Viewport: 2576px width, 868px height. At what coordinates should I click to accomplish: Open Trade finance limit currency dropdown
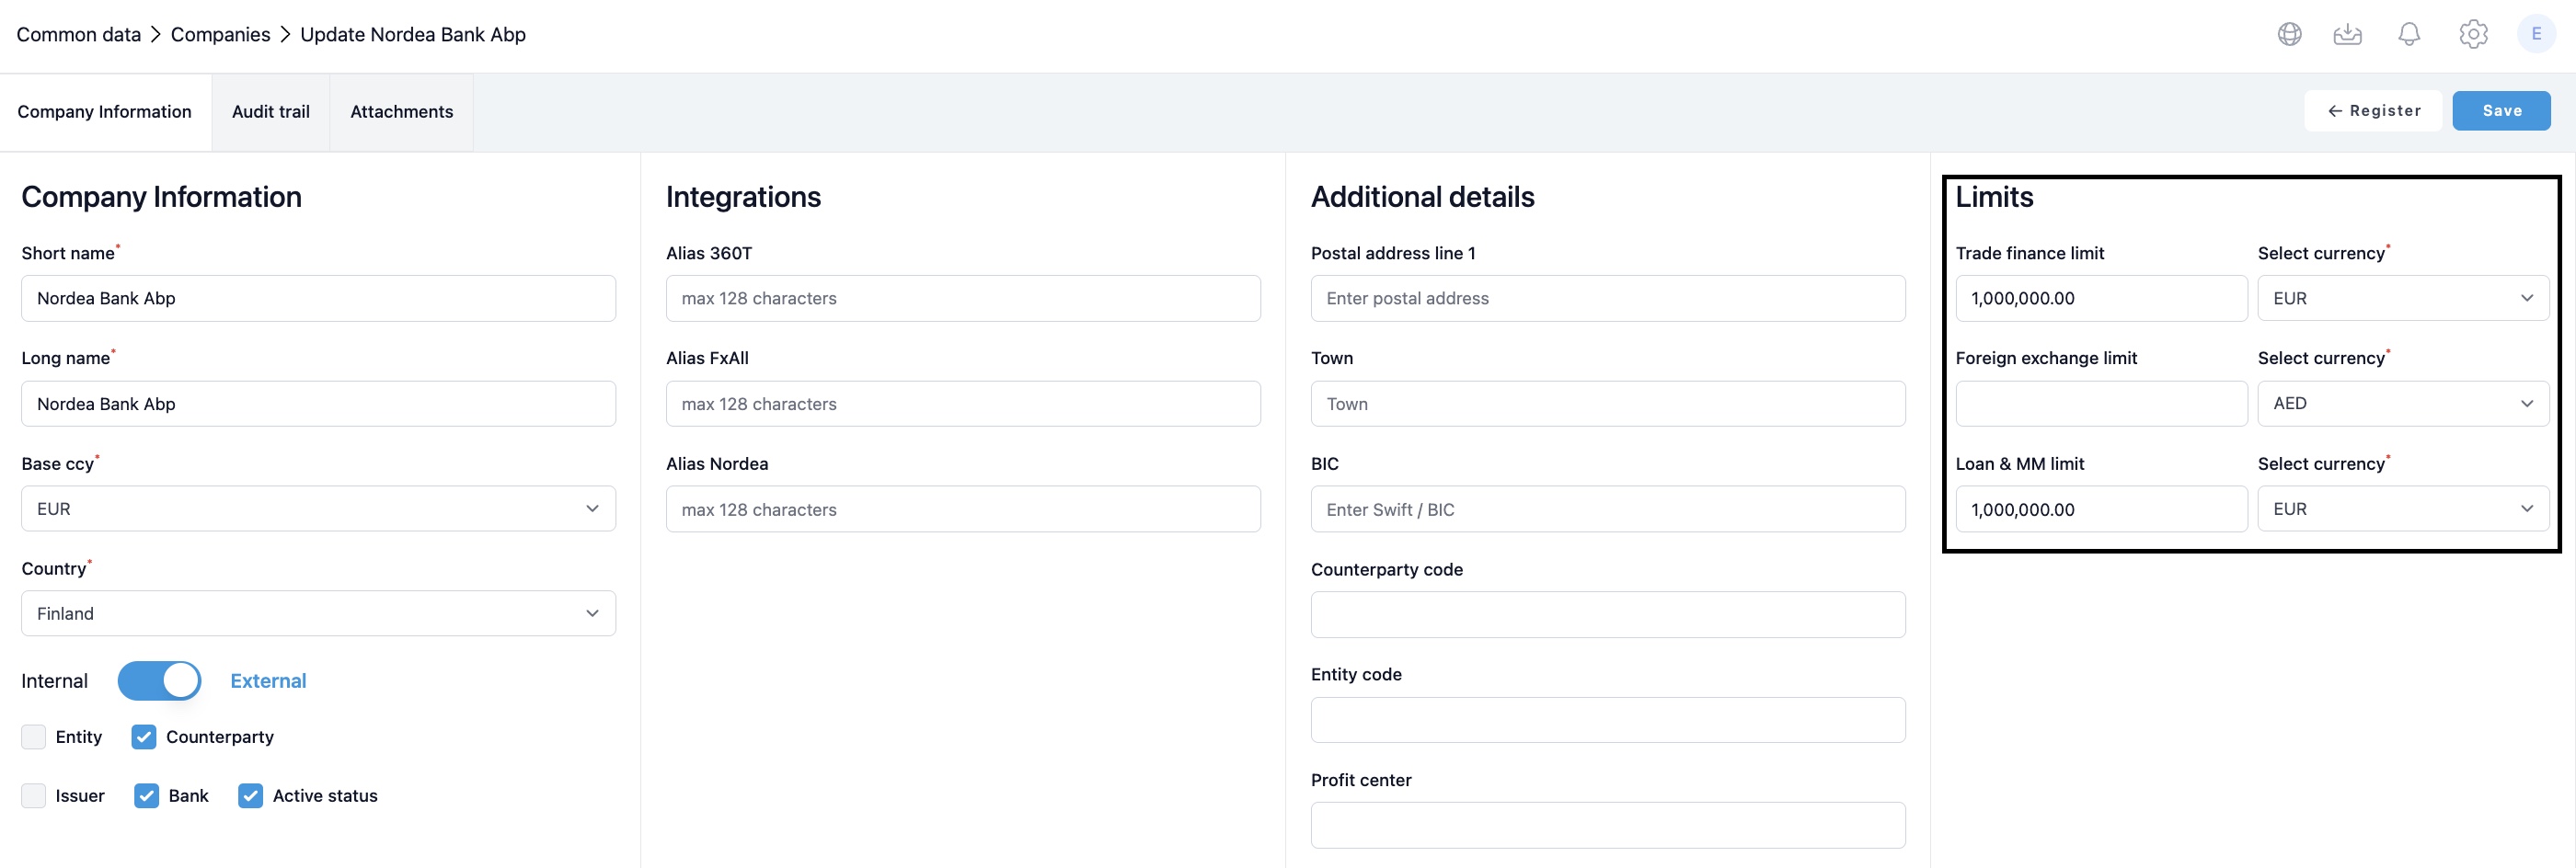[2403, 298]
